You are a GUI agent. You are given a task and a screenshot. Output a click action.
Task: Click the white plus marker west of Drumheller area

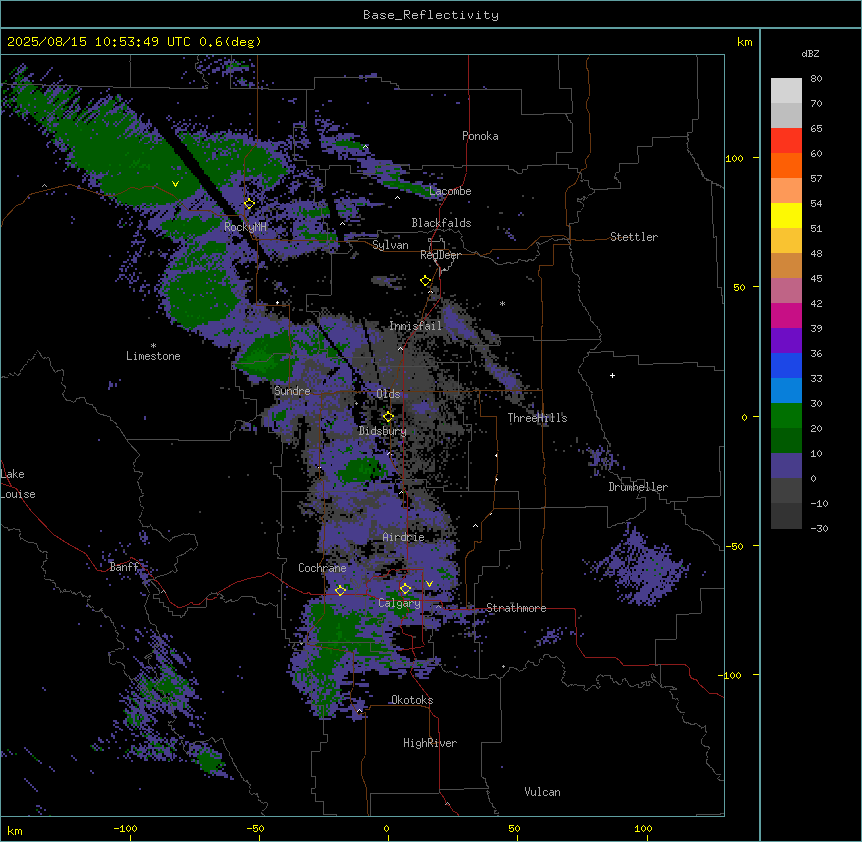pos(612,375)
